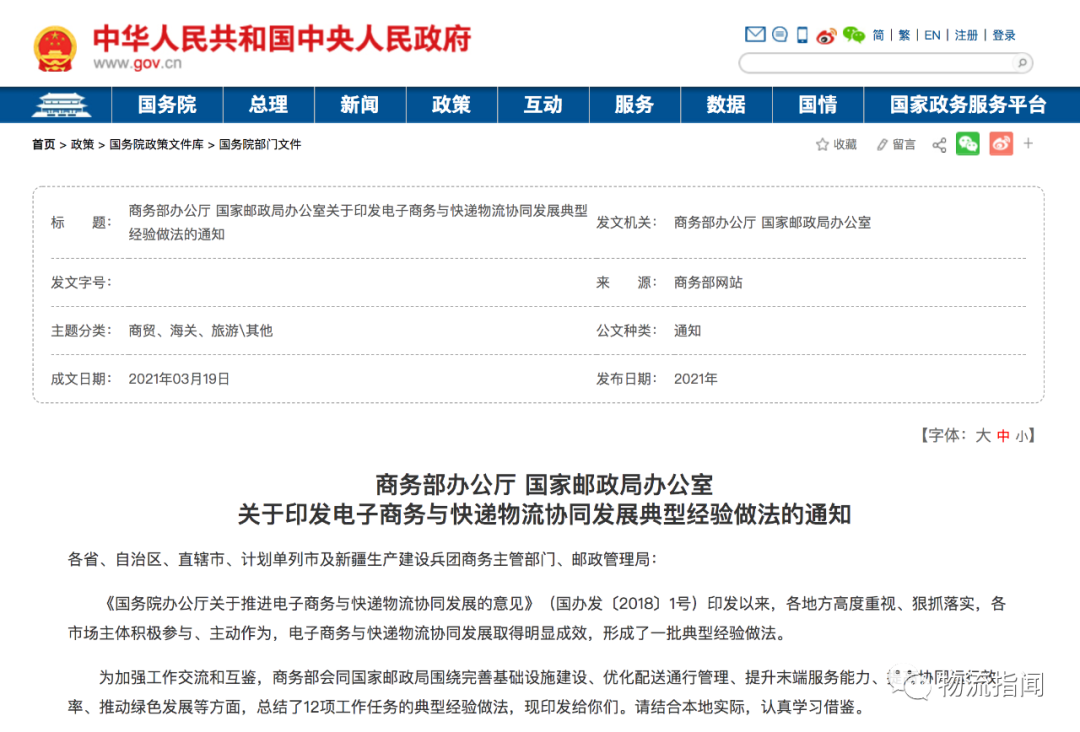1080x732 pixels.
Task: Click the 商贸、海关、旅游\其他 category text
Action: pos(200,331)
